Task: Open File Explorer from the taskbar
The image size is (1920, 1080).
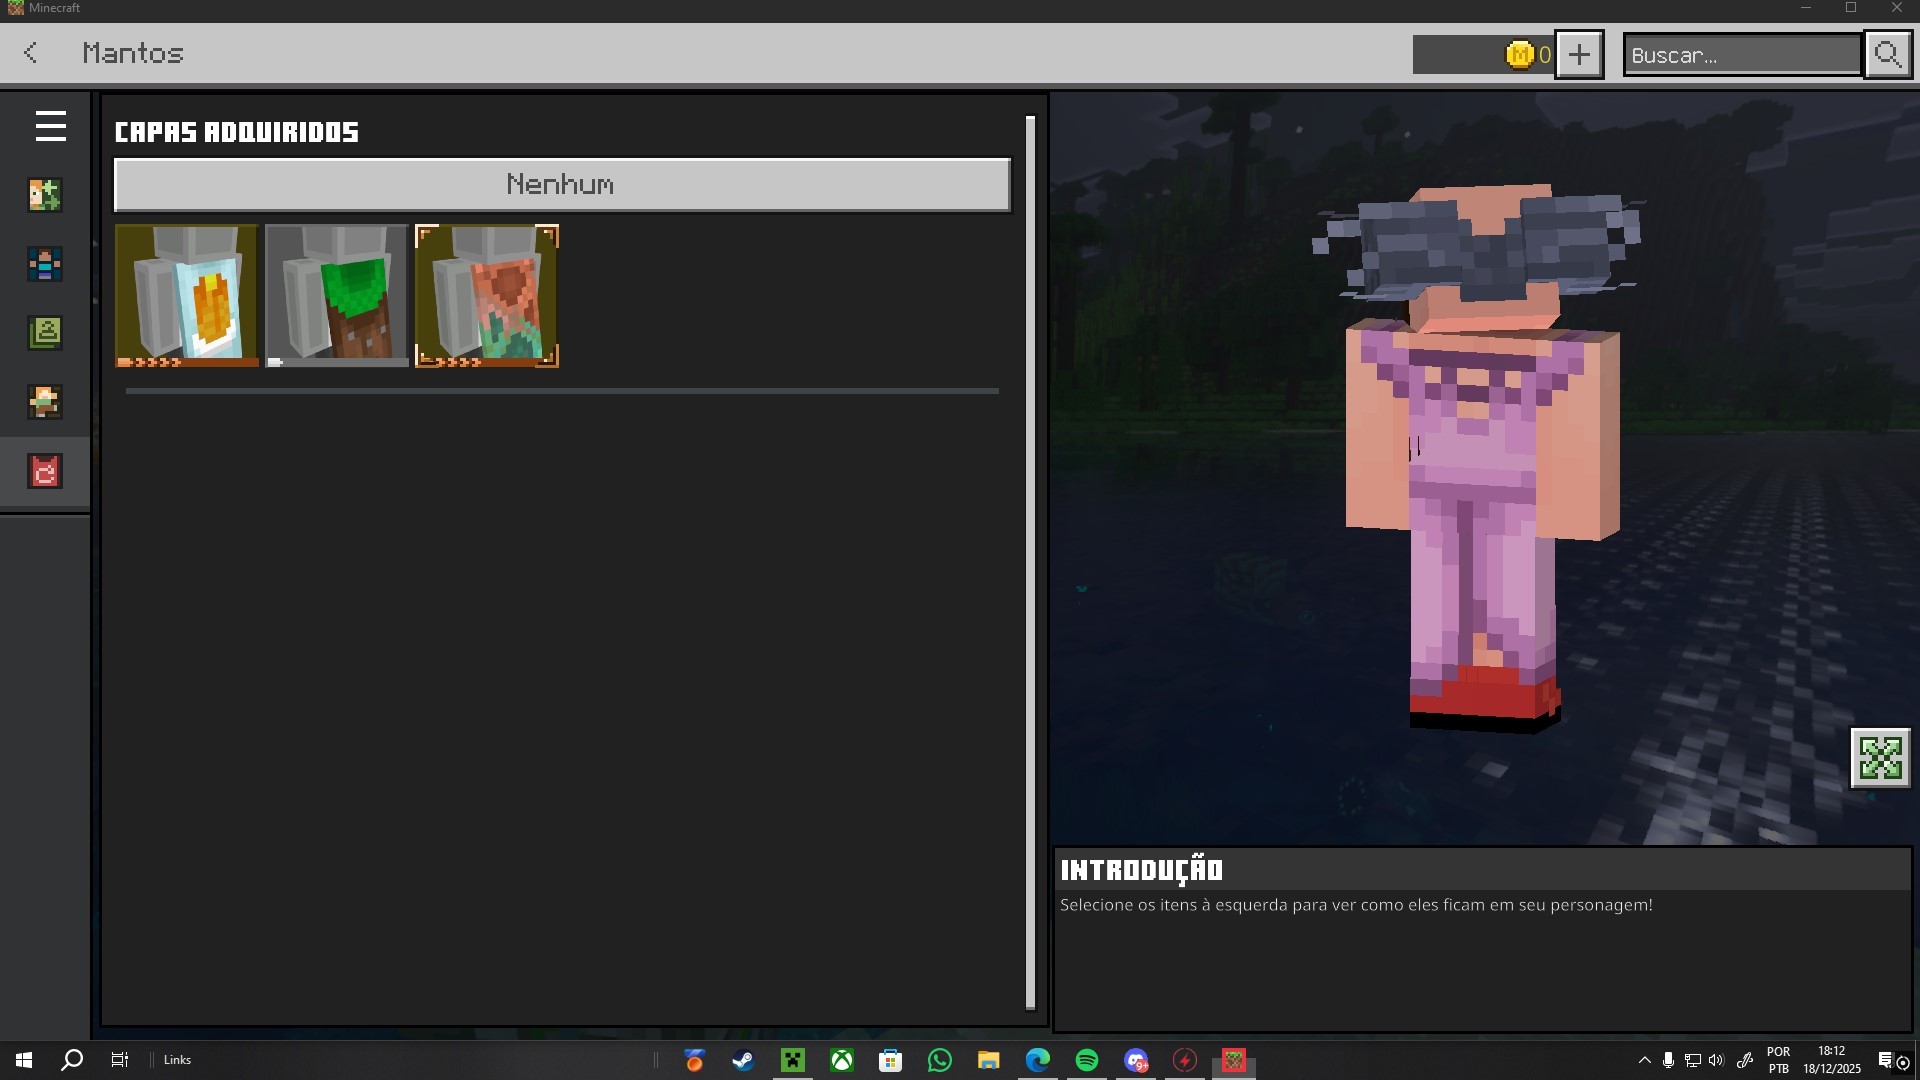Action: [989, 1060]
